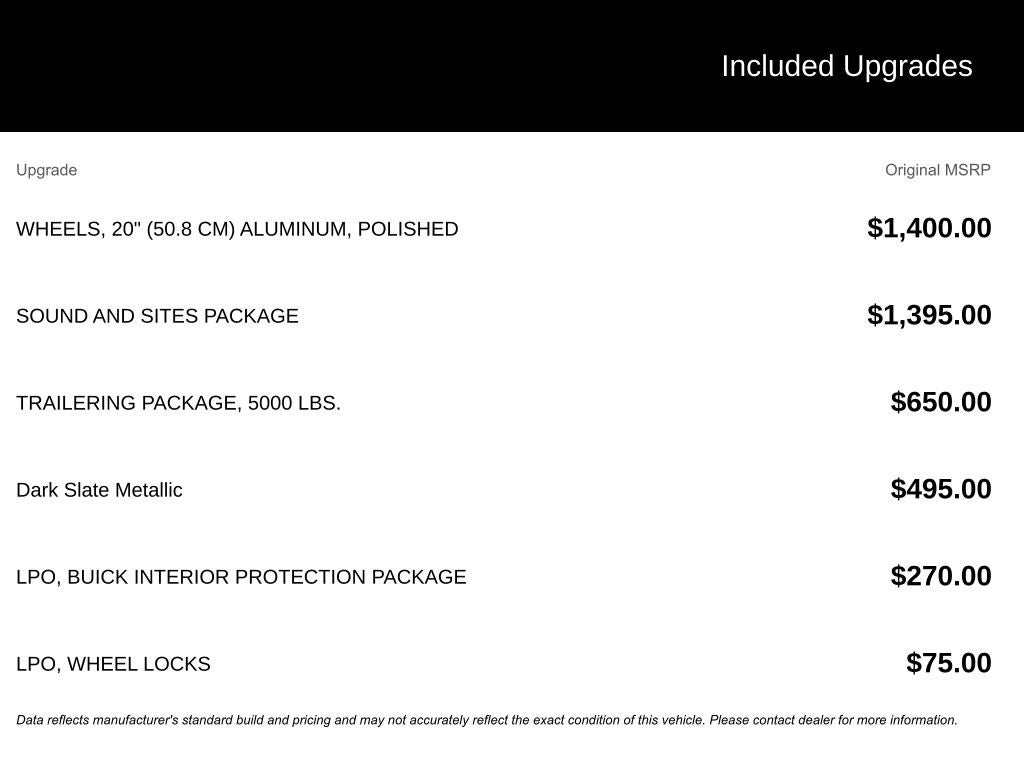Screen dimensions: 1024x768
Task: Select the polished aluminum wheels upgrade name
Action: [237, 229]
